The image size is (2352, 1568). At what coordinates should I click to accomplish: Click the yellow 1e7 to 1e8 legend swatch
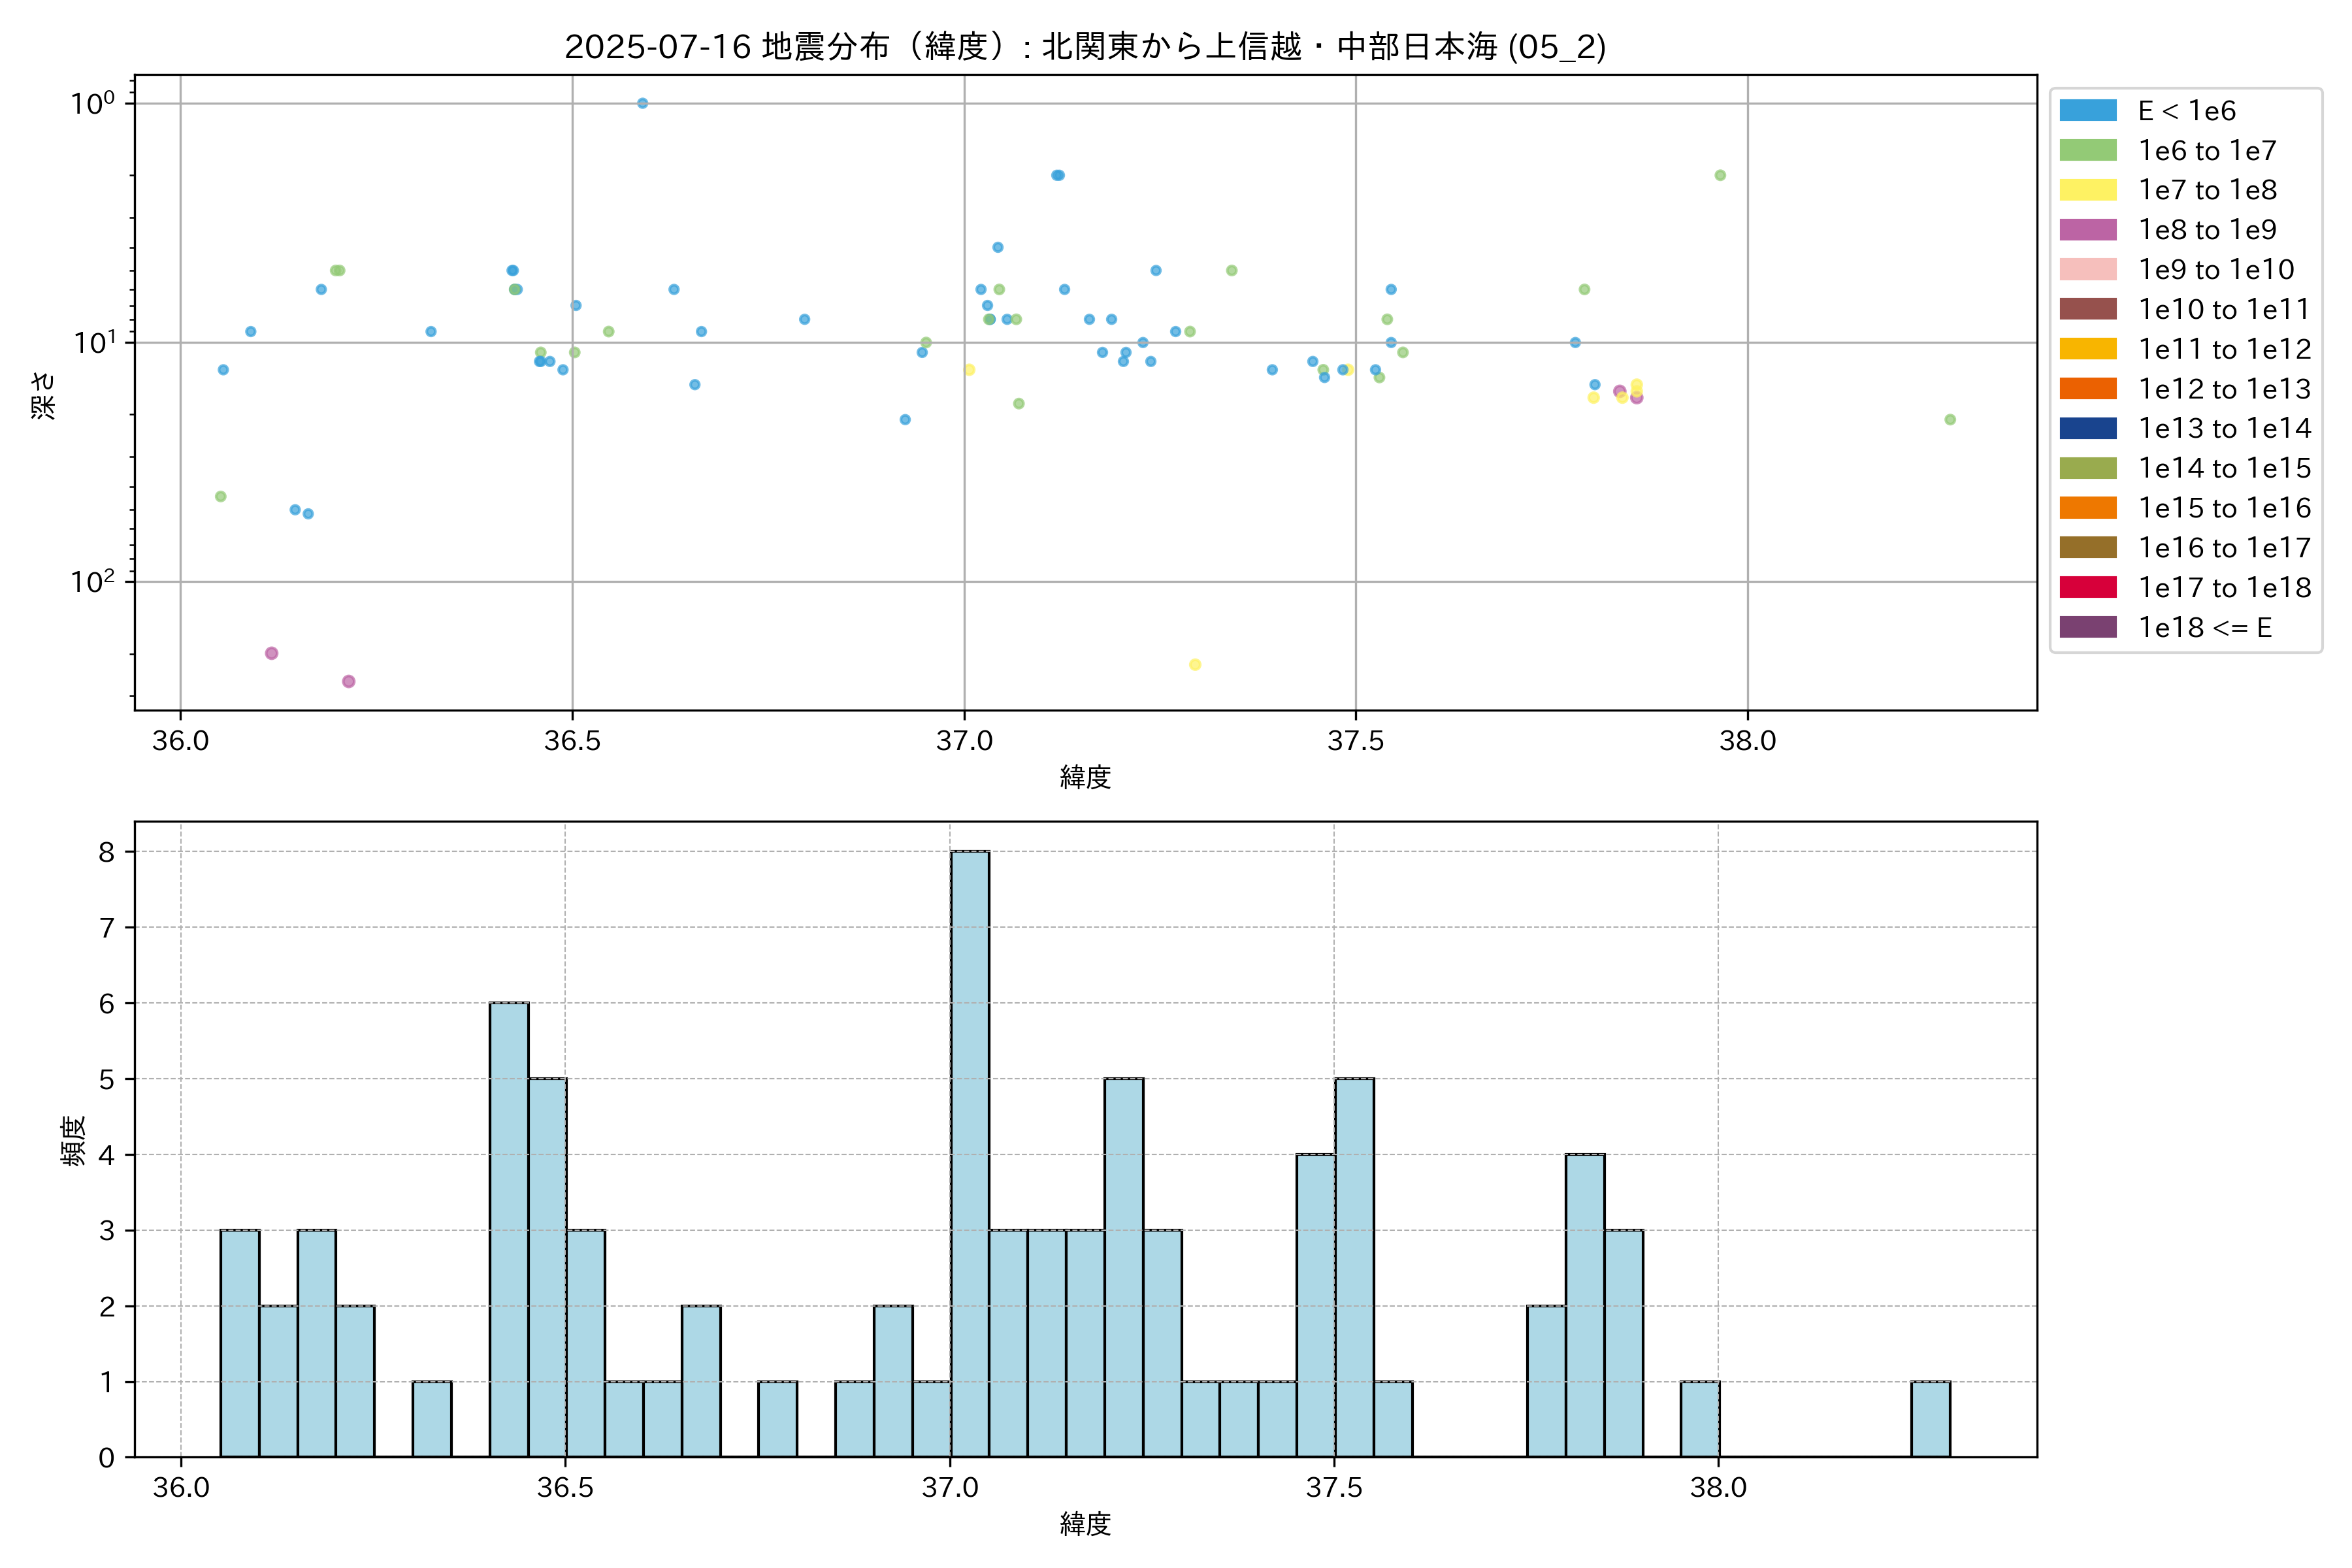[2087, 190]
